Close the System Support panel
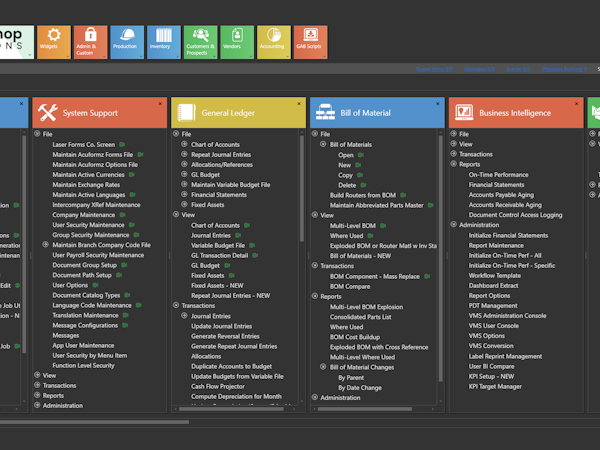 point(160,104)
